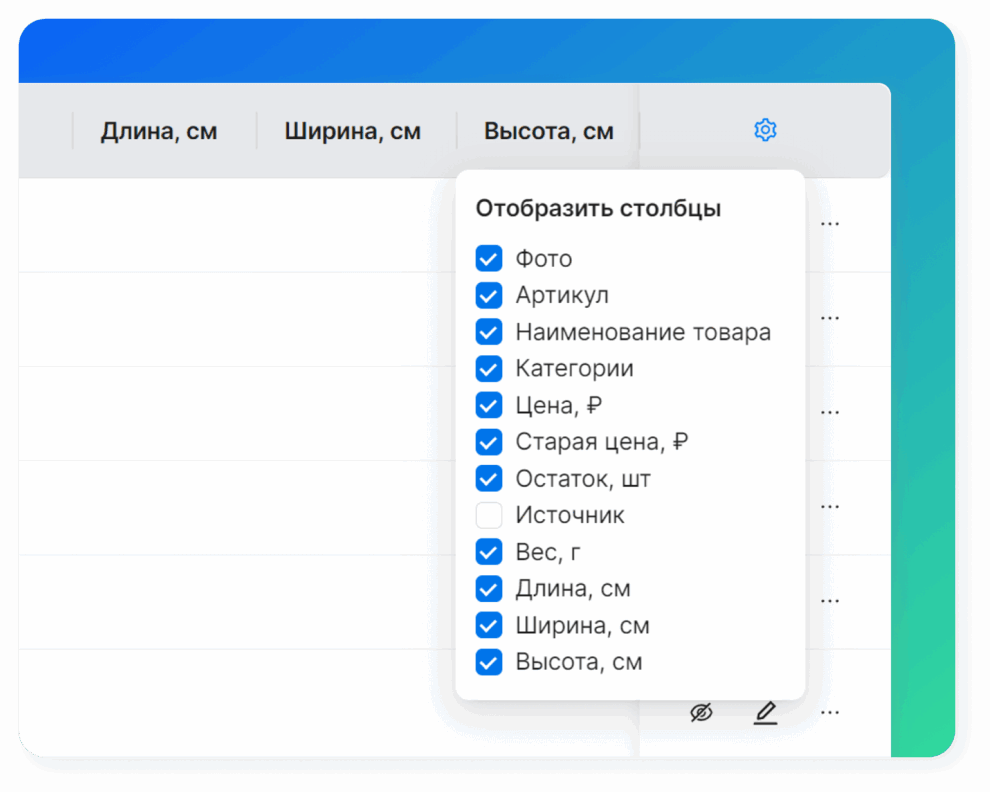Uncheck the Артикул column checkbox

pos(489,296)
